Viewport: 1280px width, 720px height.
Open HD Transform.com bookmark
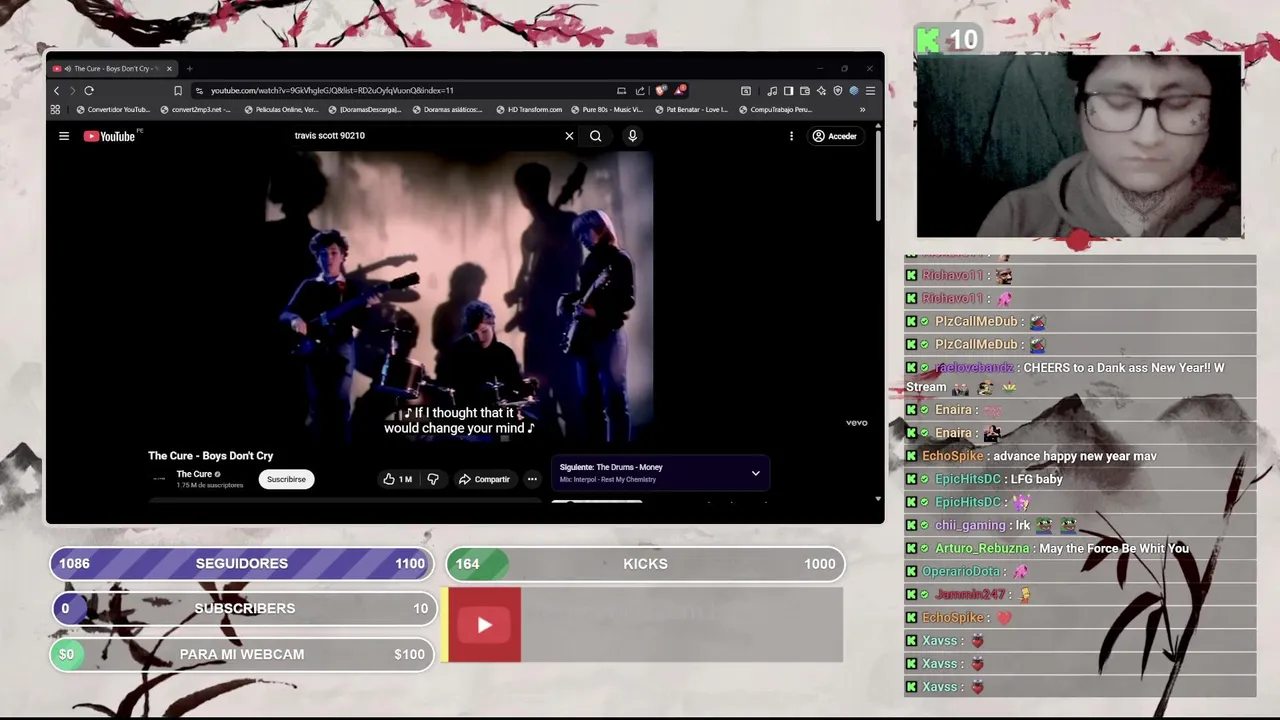(529, 110)
